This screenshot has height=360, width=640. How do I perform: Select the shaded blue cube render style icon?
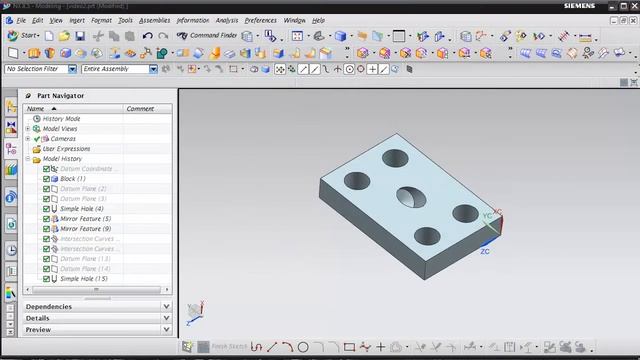(340, 36)
